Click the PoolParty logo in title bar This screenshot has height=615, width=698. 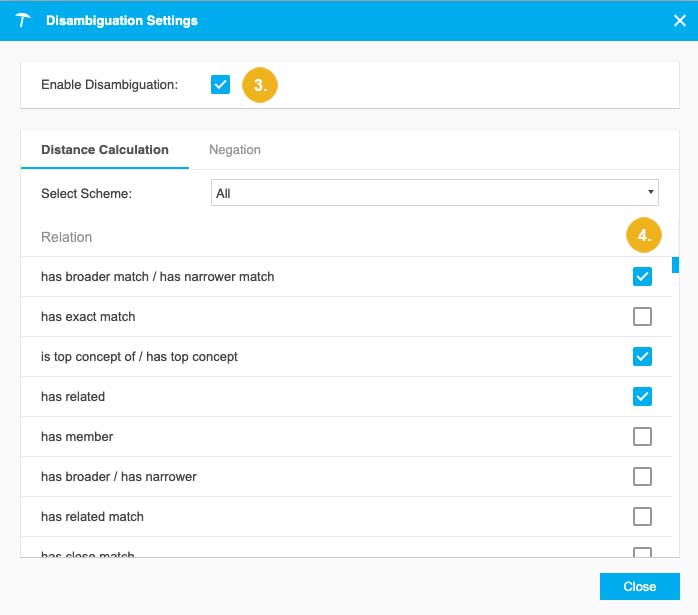23,20
